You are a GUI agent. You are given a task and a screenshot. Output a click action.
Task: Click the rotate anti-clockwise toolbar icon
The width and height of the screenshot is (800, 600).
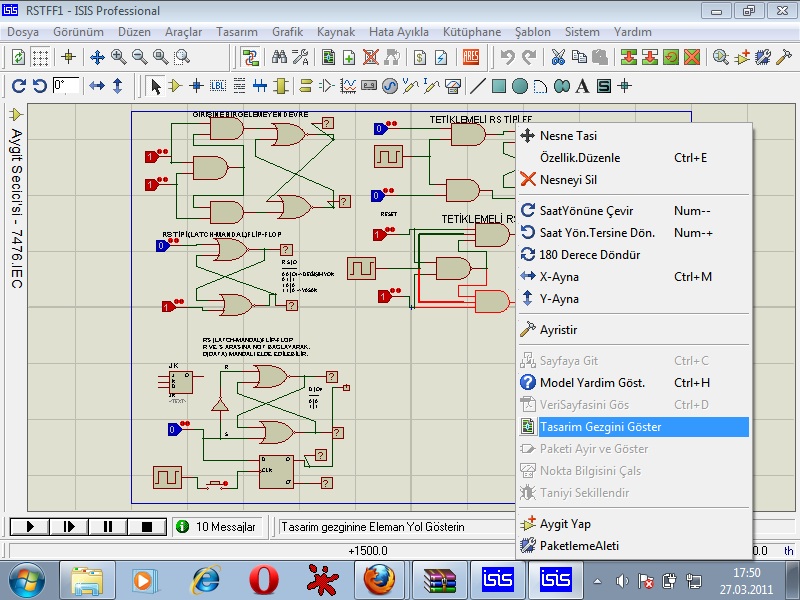[40, 86]
